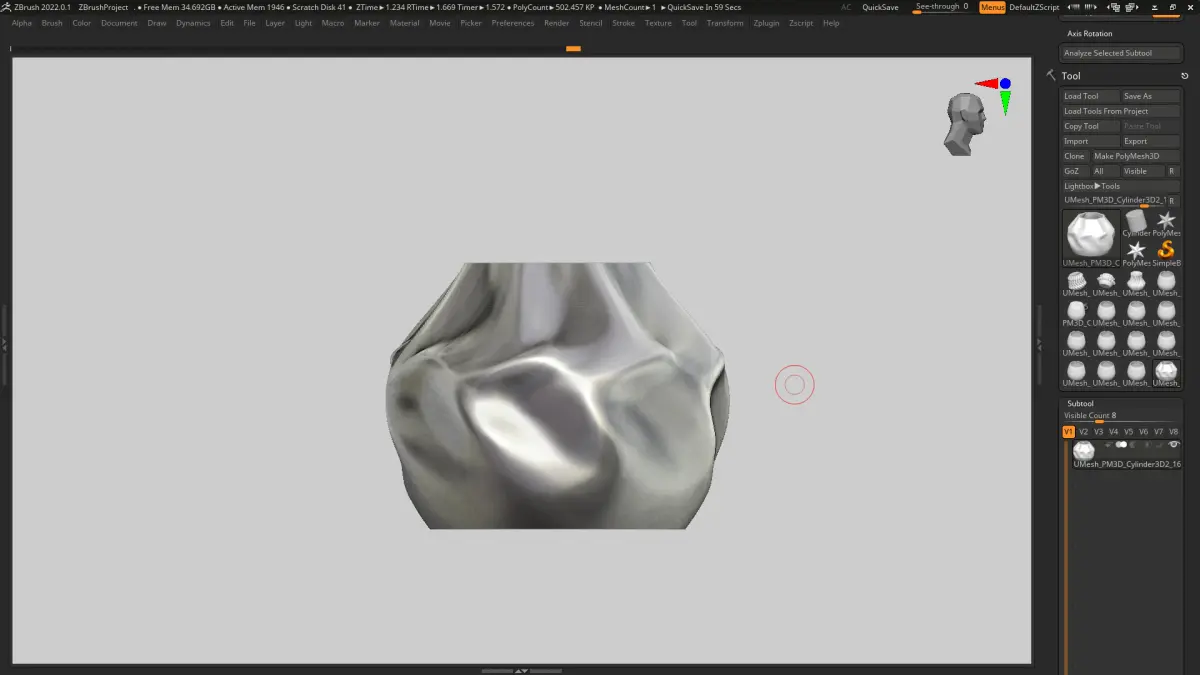Open the current tool name selector
The height and width of the screenshot is (675, 1200).
tap(1113, 201)
